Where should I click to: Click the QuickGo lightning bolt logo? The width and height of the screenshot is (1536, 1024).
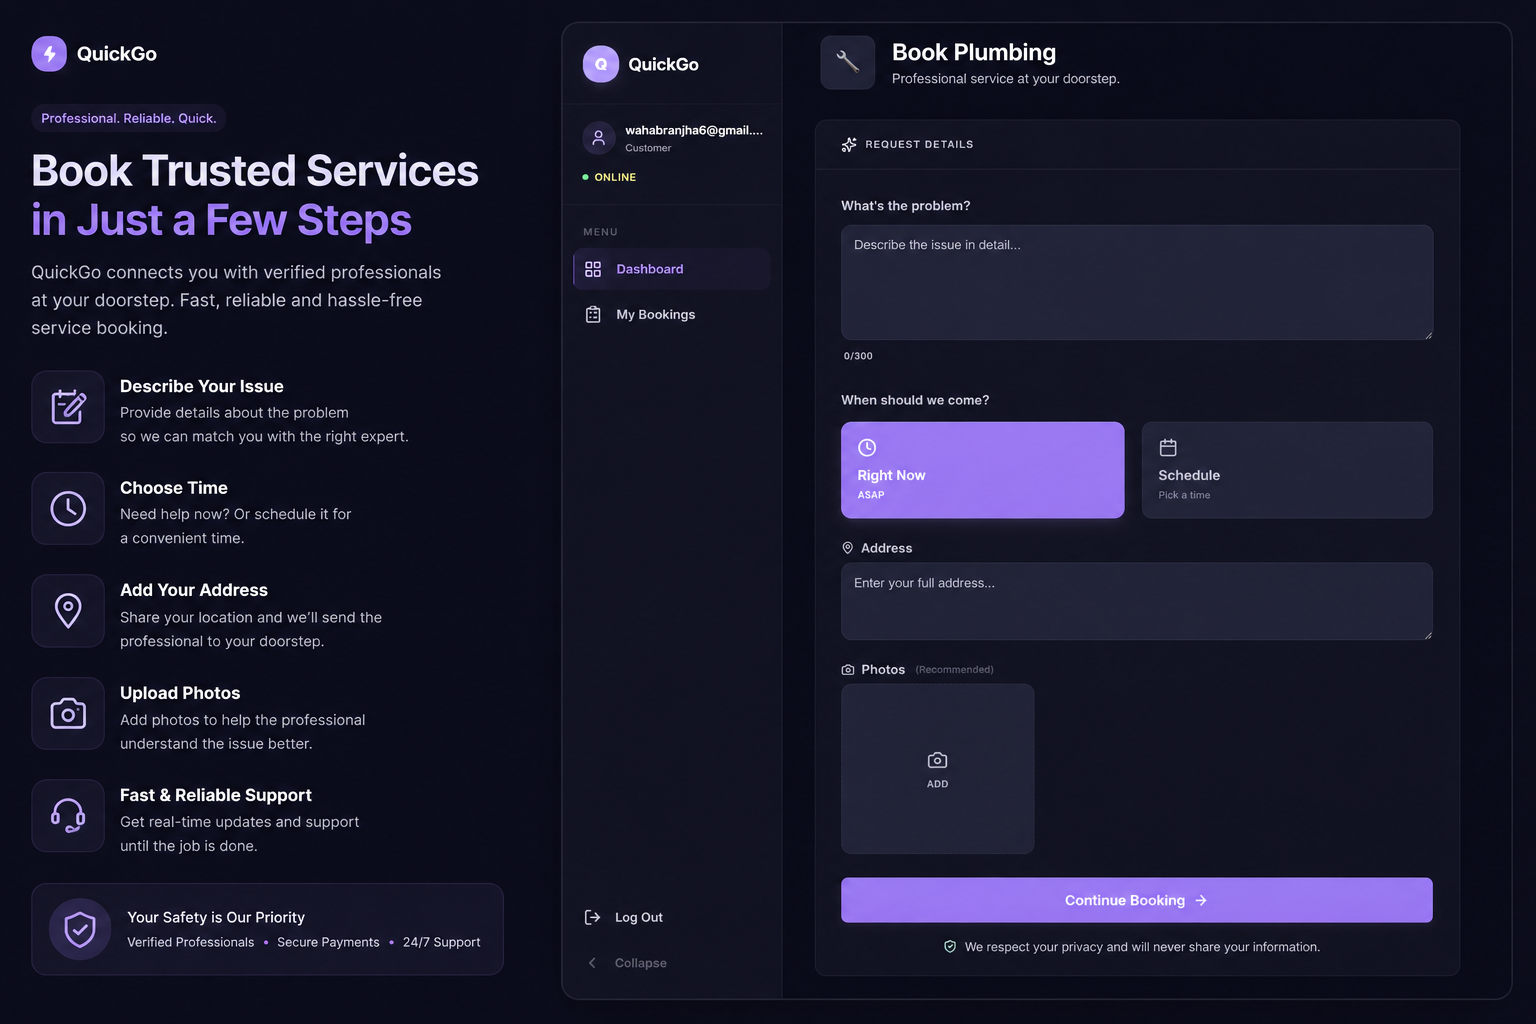click(x=49, y=54)
